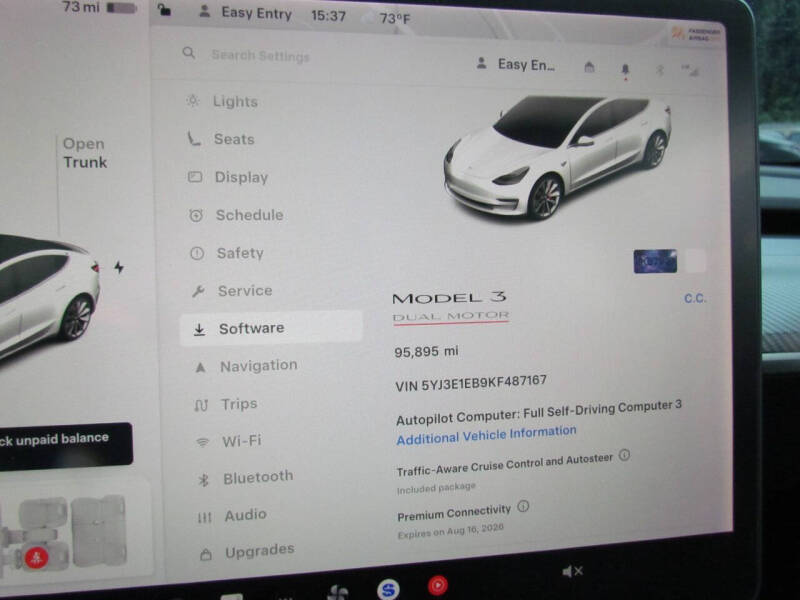Viewport: 800px width, 600px height.
Task: Tap Easy Entry profile in top status bar
Action: tap(245, 13)
